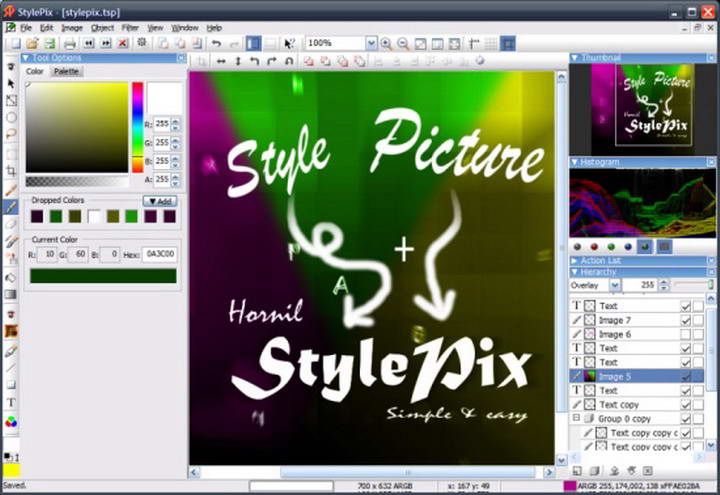This screenshot has height=495, width=720.
Task: Select the Crop tool
Action: coord(11,171)
